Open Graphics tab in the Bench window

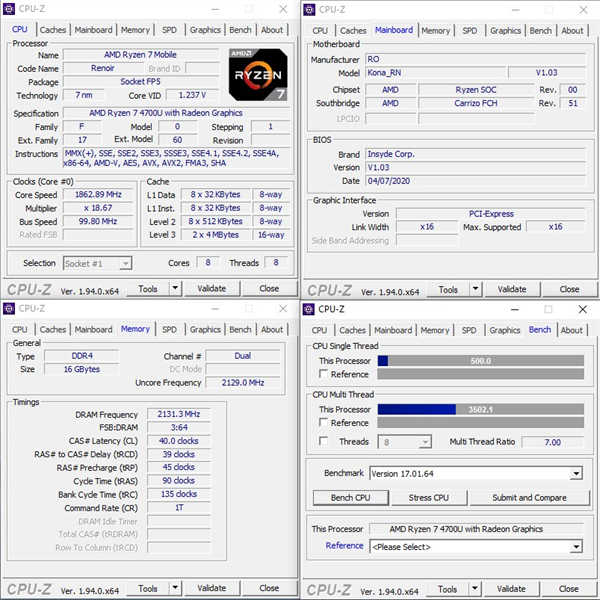[x=505, y=330]
